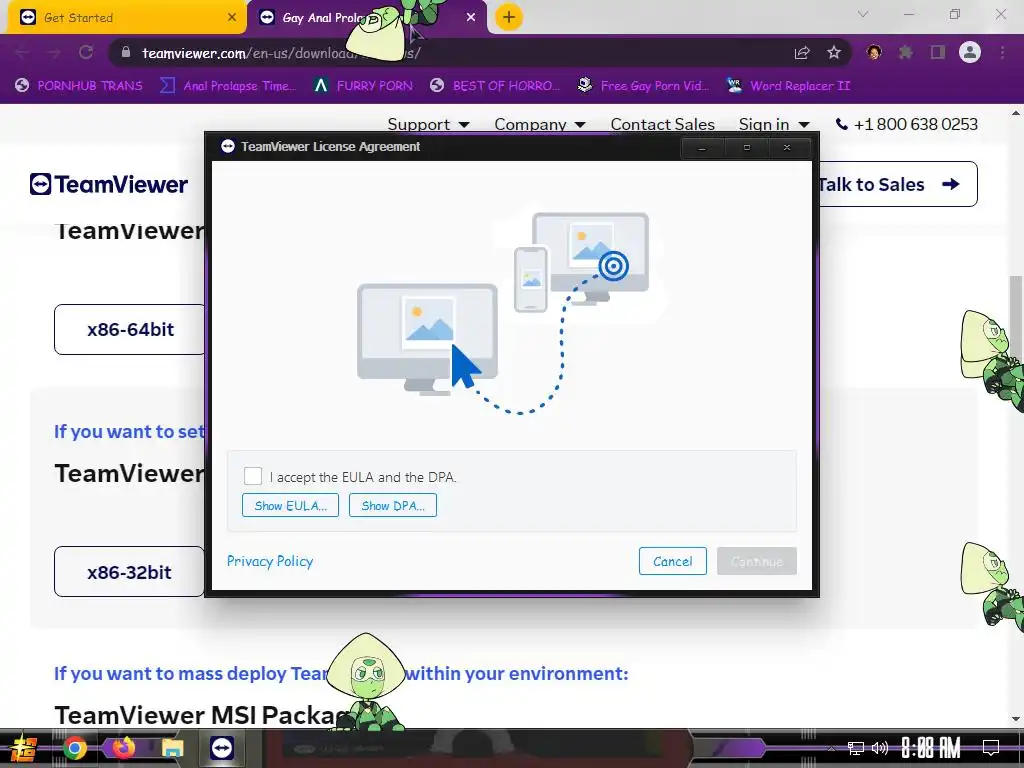Select the TeamViewer taskbar icon
The width and height of the screenshot is (1024, 768).
pos(222,748)
